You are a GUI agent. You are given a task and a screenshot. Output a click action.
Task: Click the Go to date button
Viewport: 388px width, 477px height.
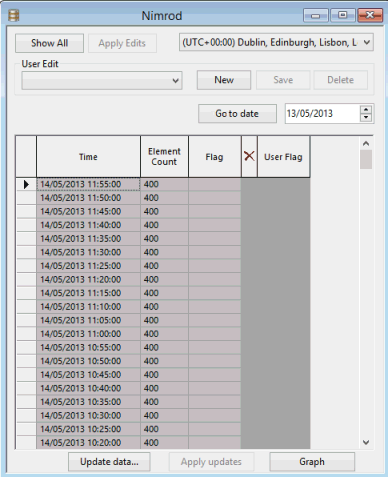tap(237, 114)
